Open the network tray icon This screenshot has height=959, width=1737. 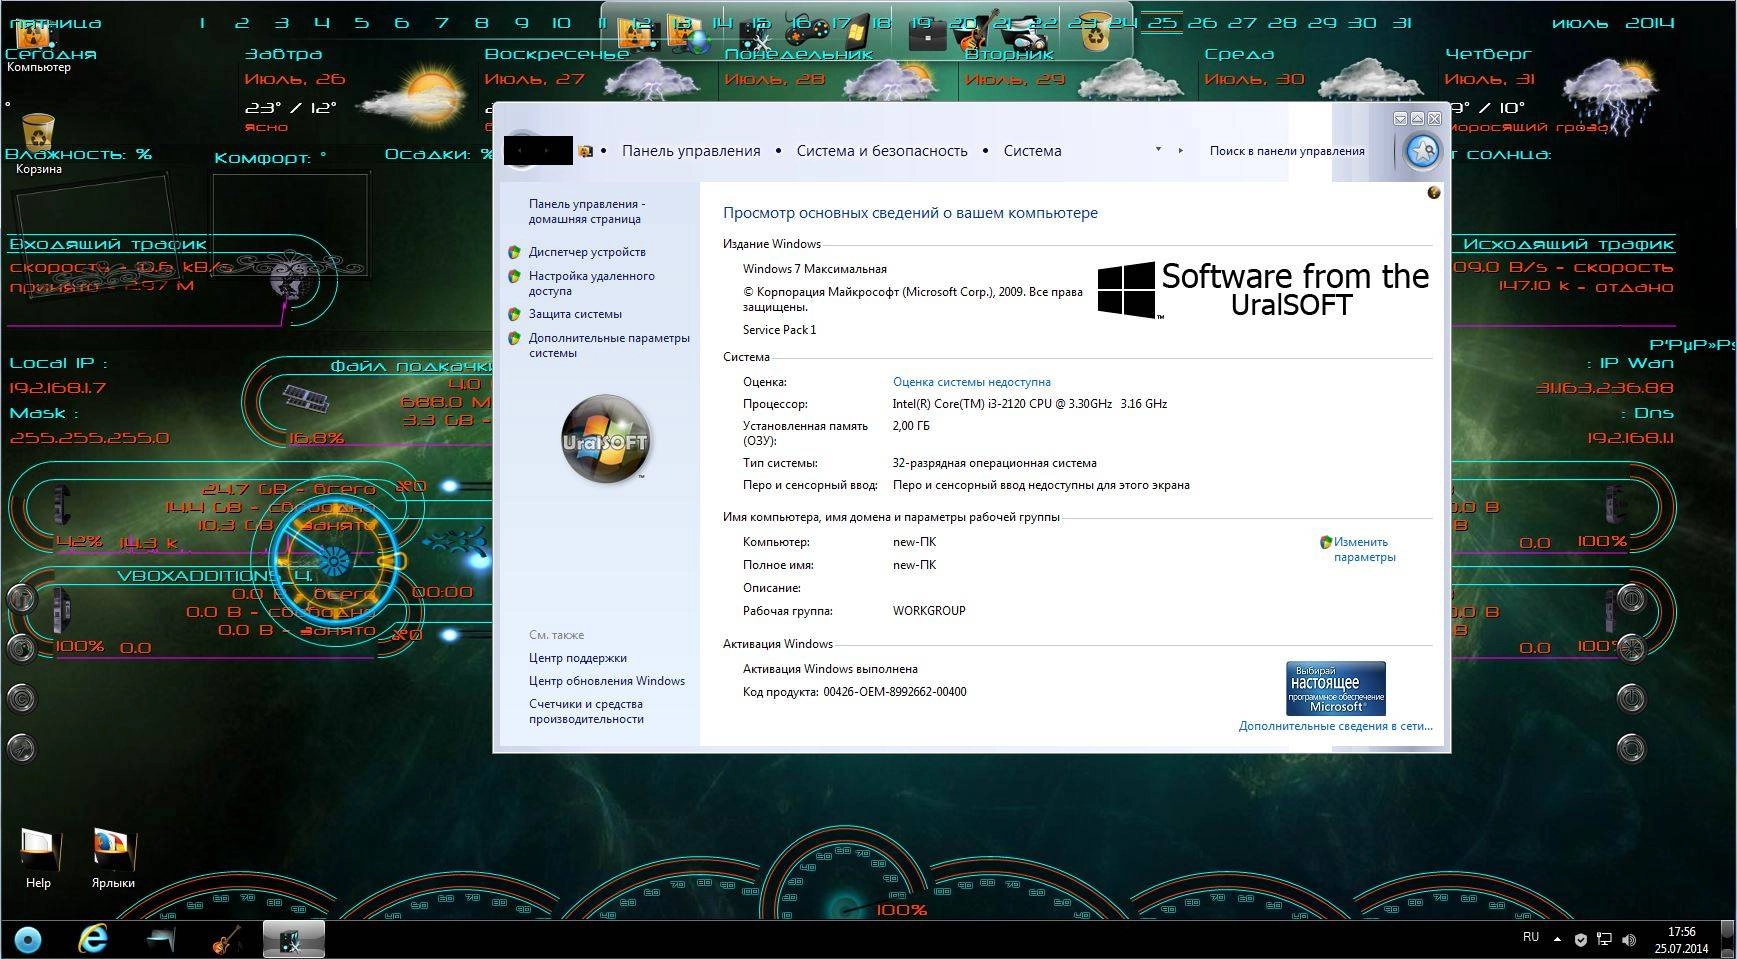tap(1604, 940)
